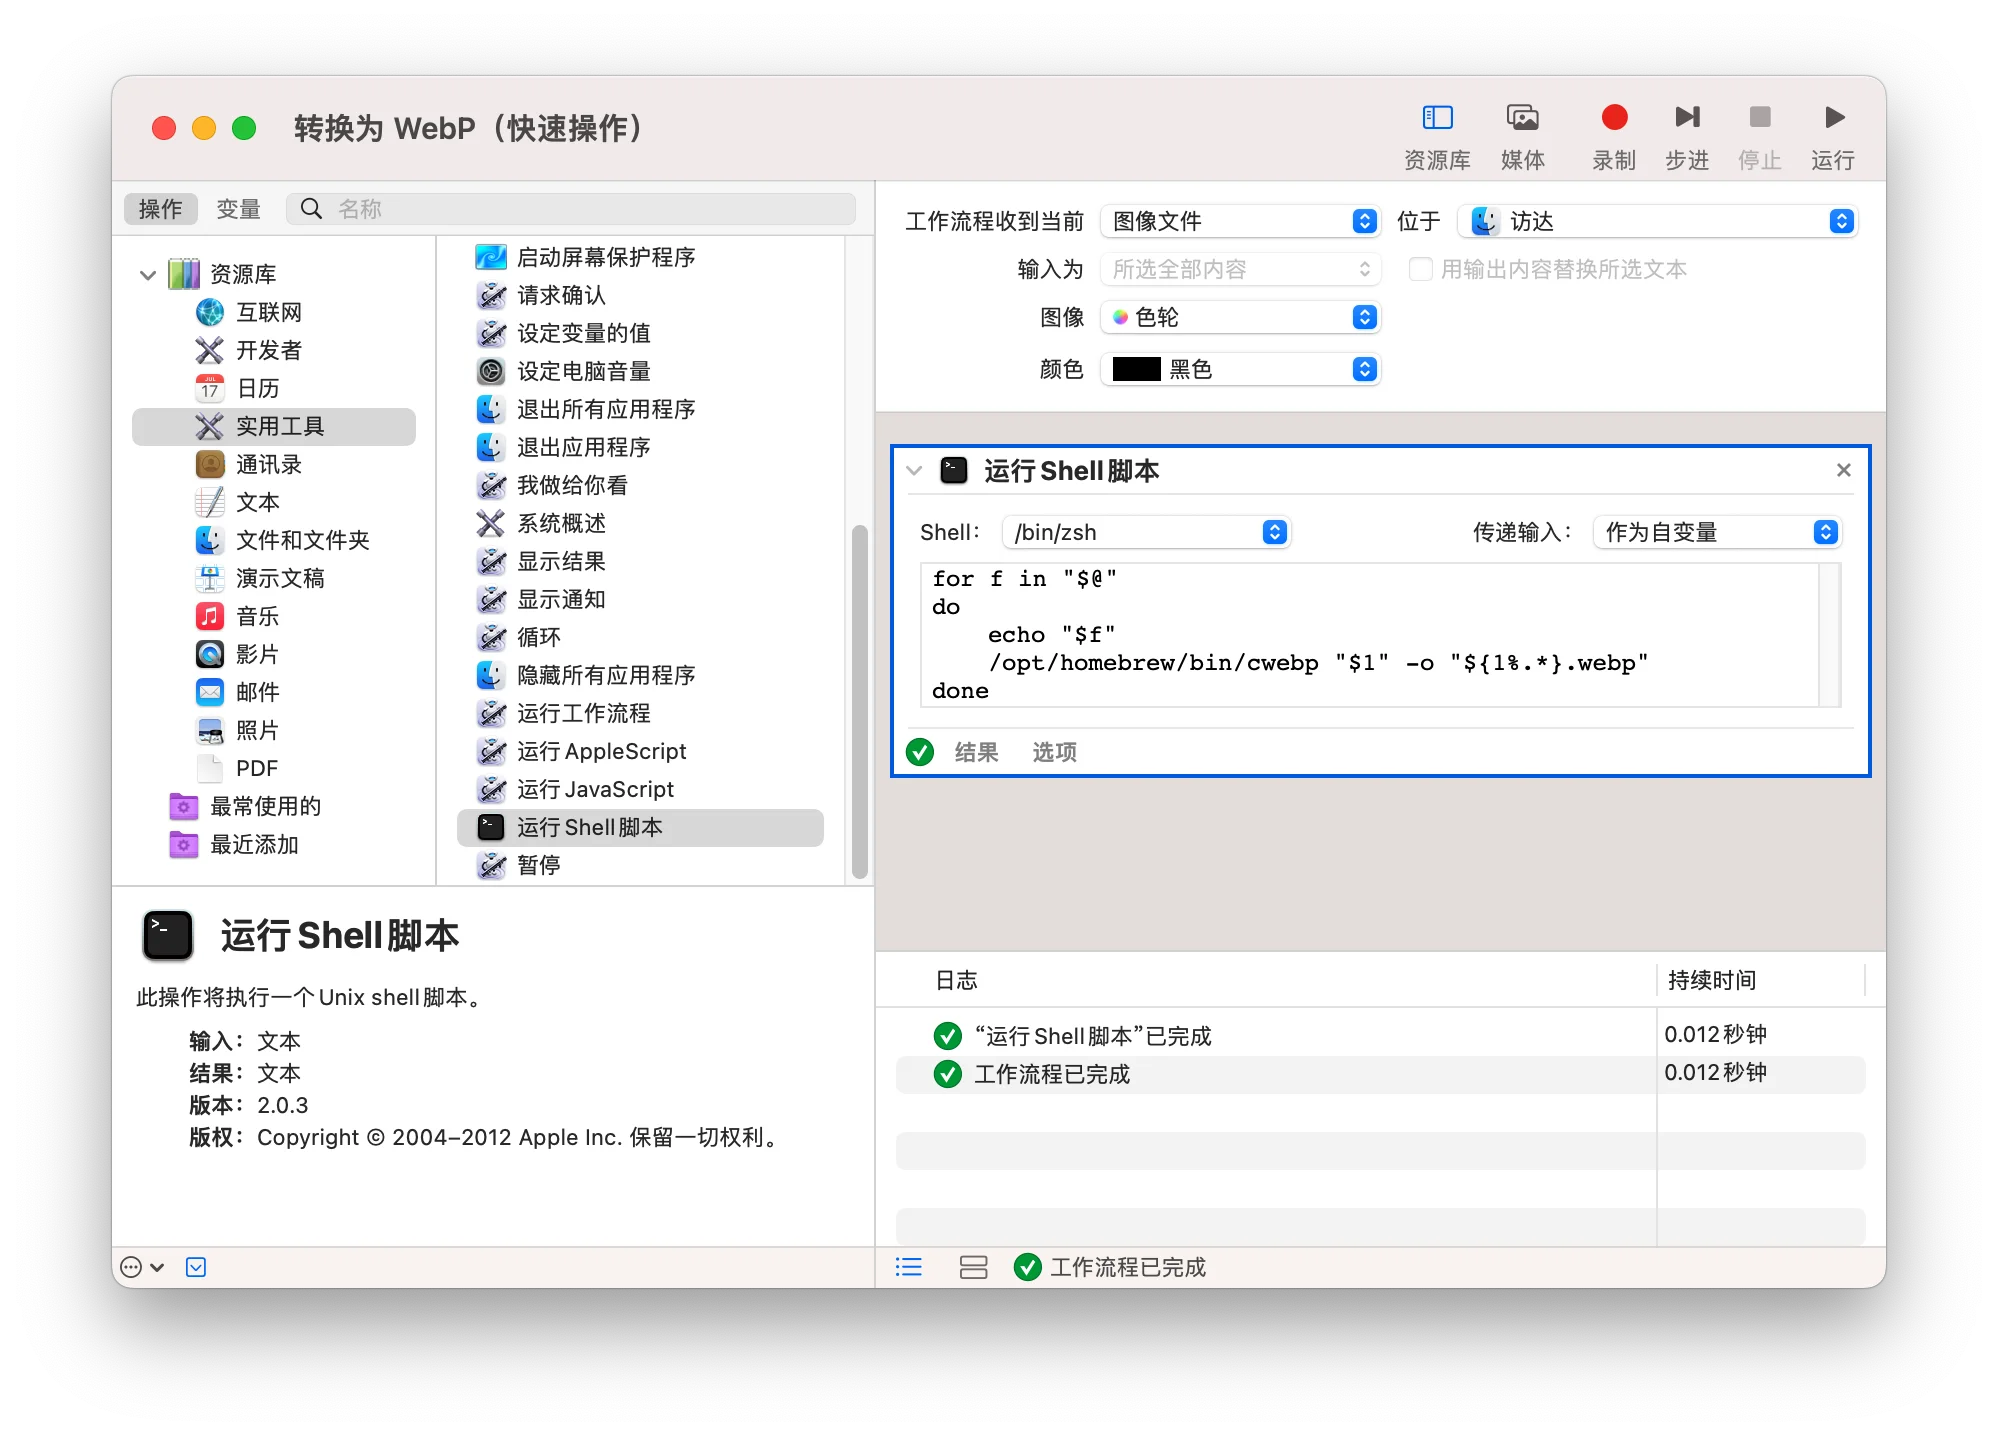Select the 文本 text category
Screen dimensions: 1998x1436
(274, 502)
